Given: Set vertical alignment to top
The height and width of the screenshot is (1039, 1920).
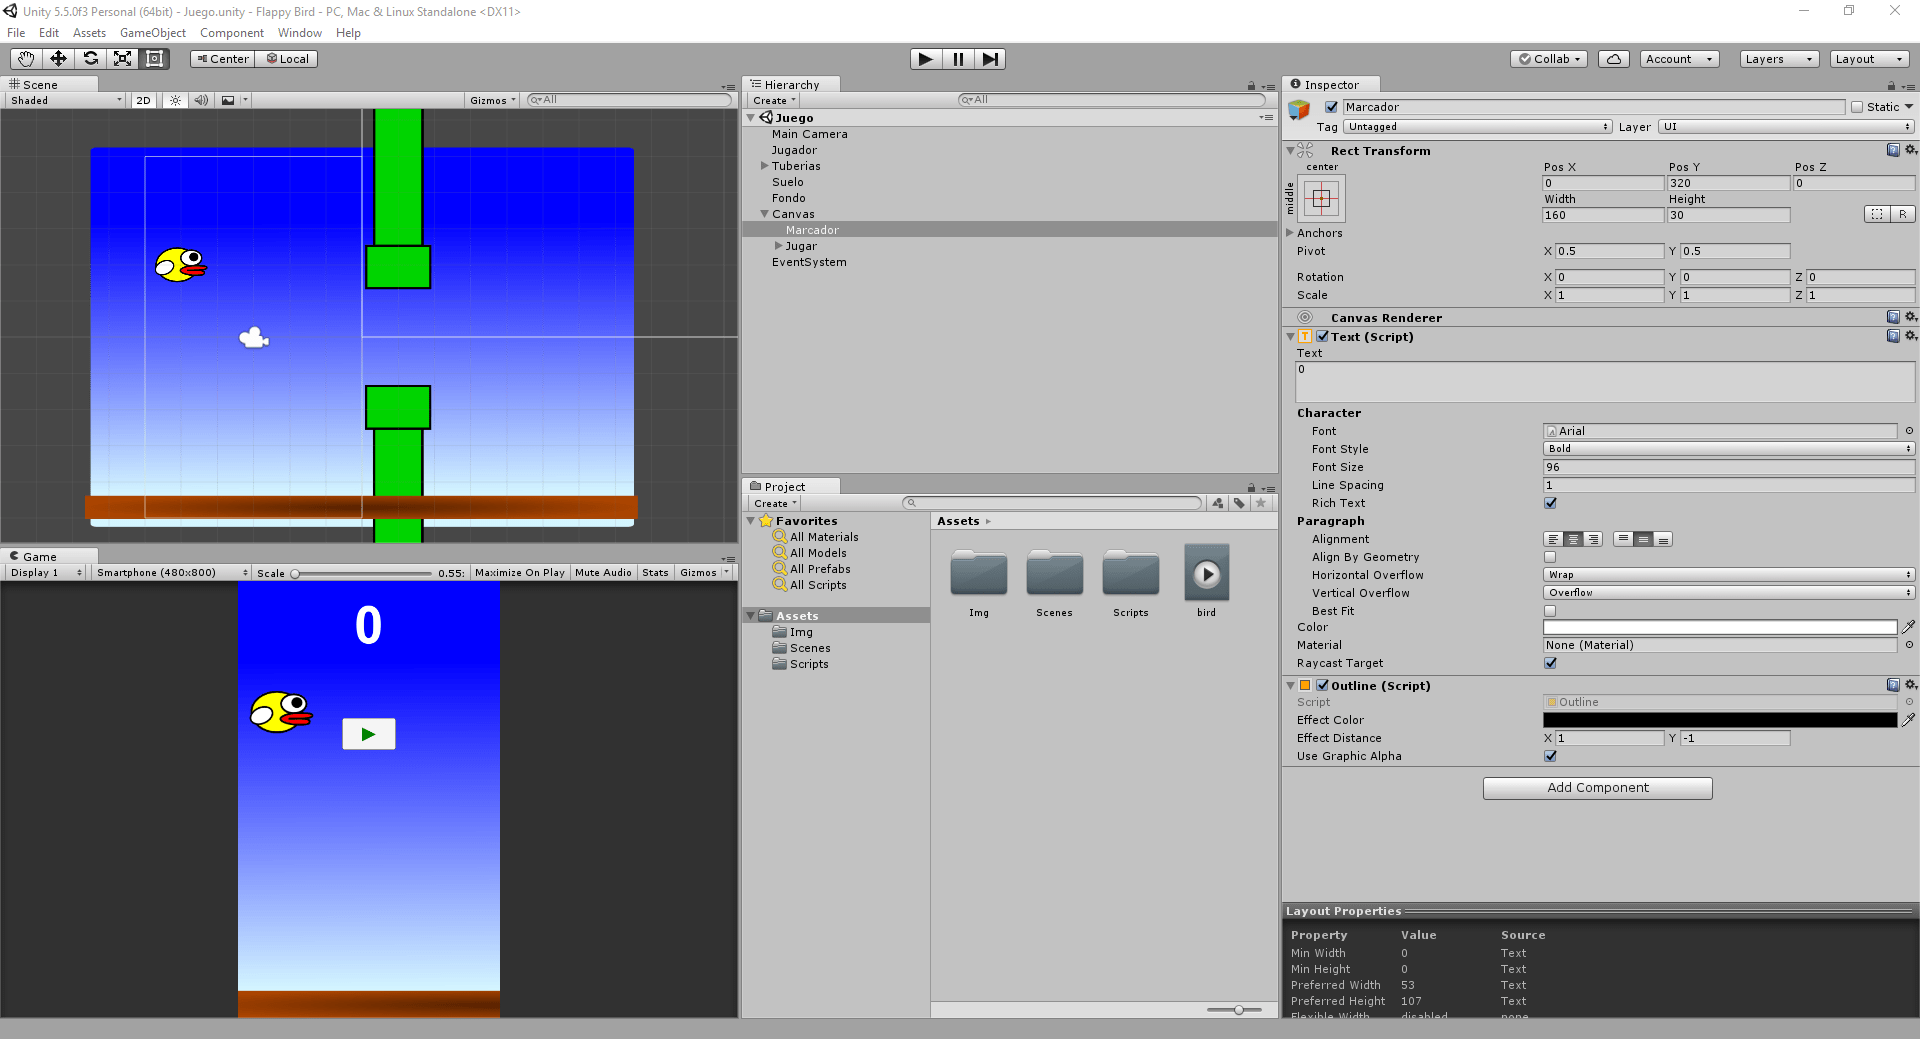Looking at the screenshot, I should [x=1623, y=539].
